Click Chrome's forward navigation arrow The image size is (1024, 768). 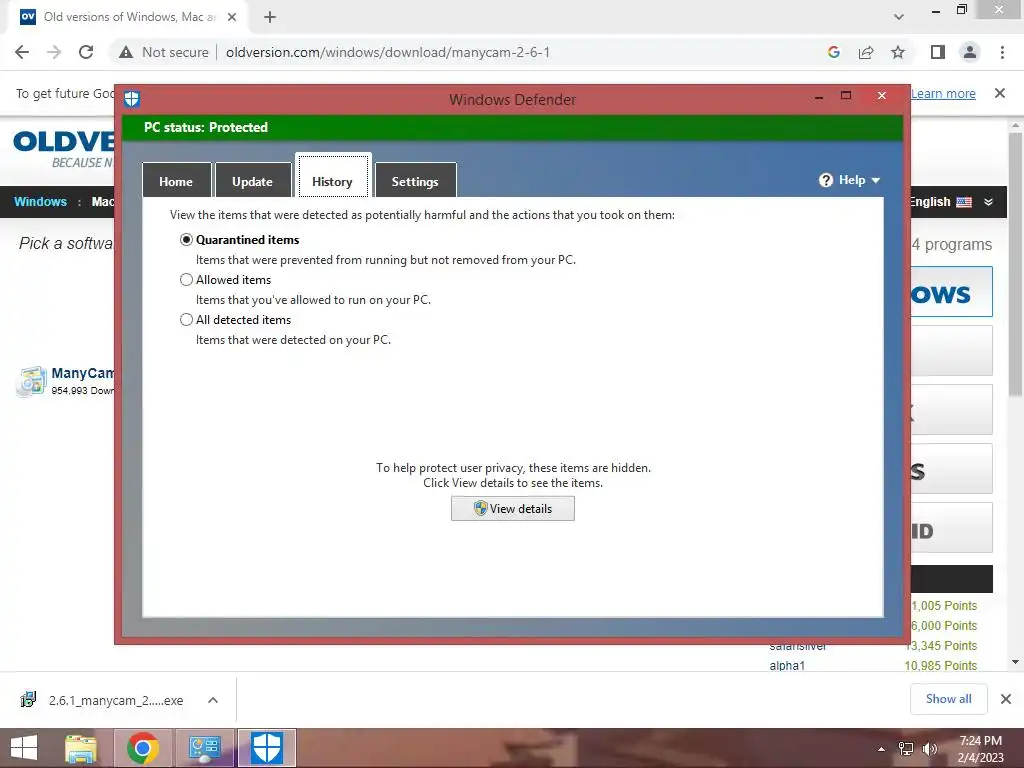tap(54, 52)
